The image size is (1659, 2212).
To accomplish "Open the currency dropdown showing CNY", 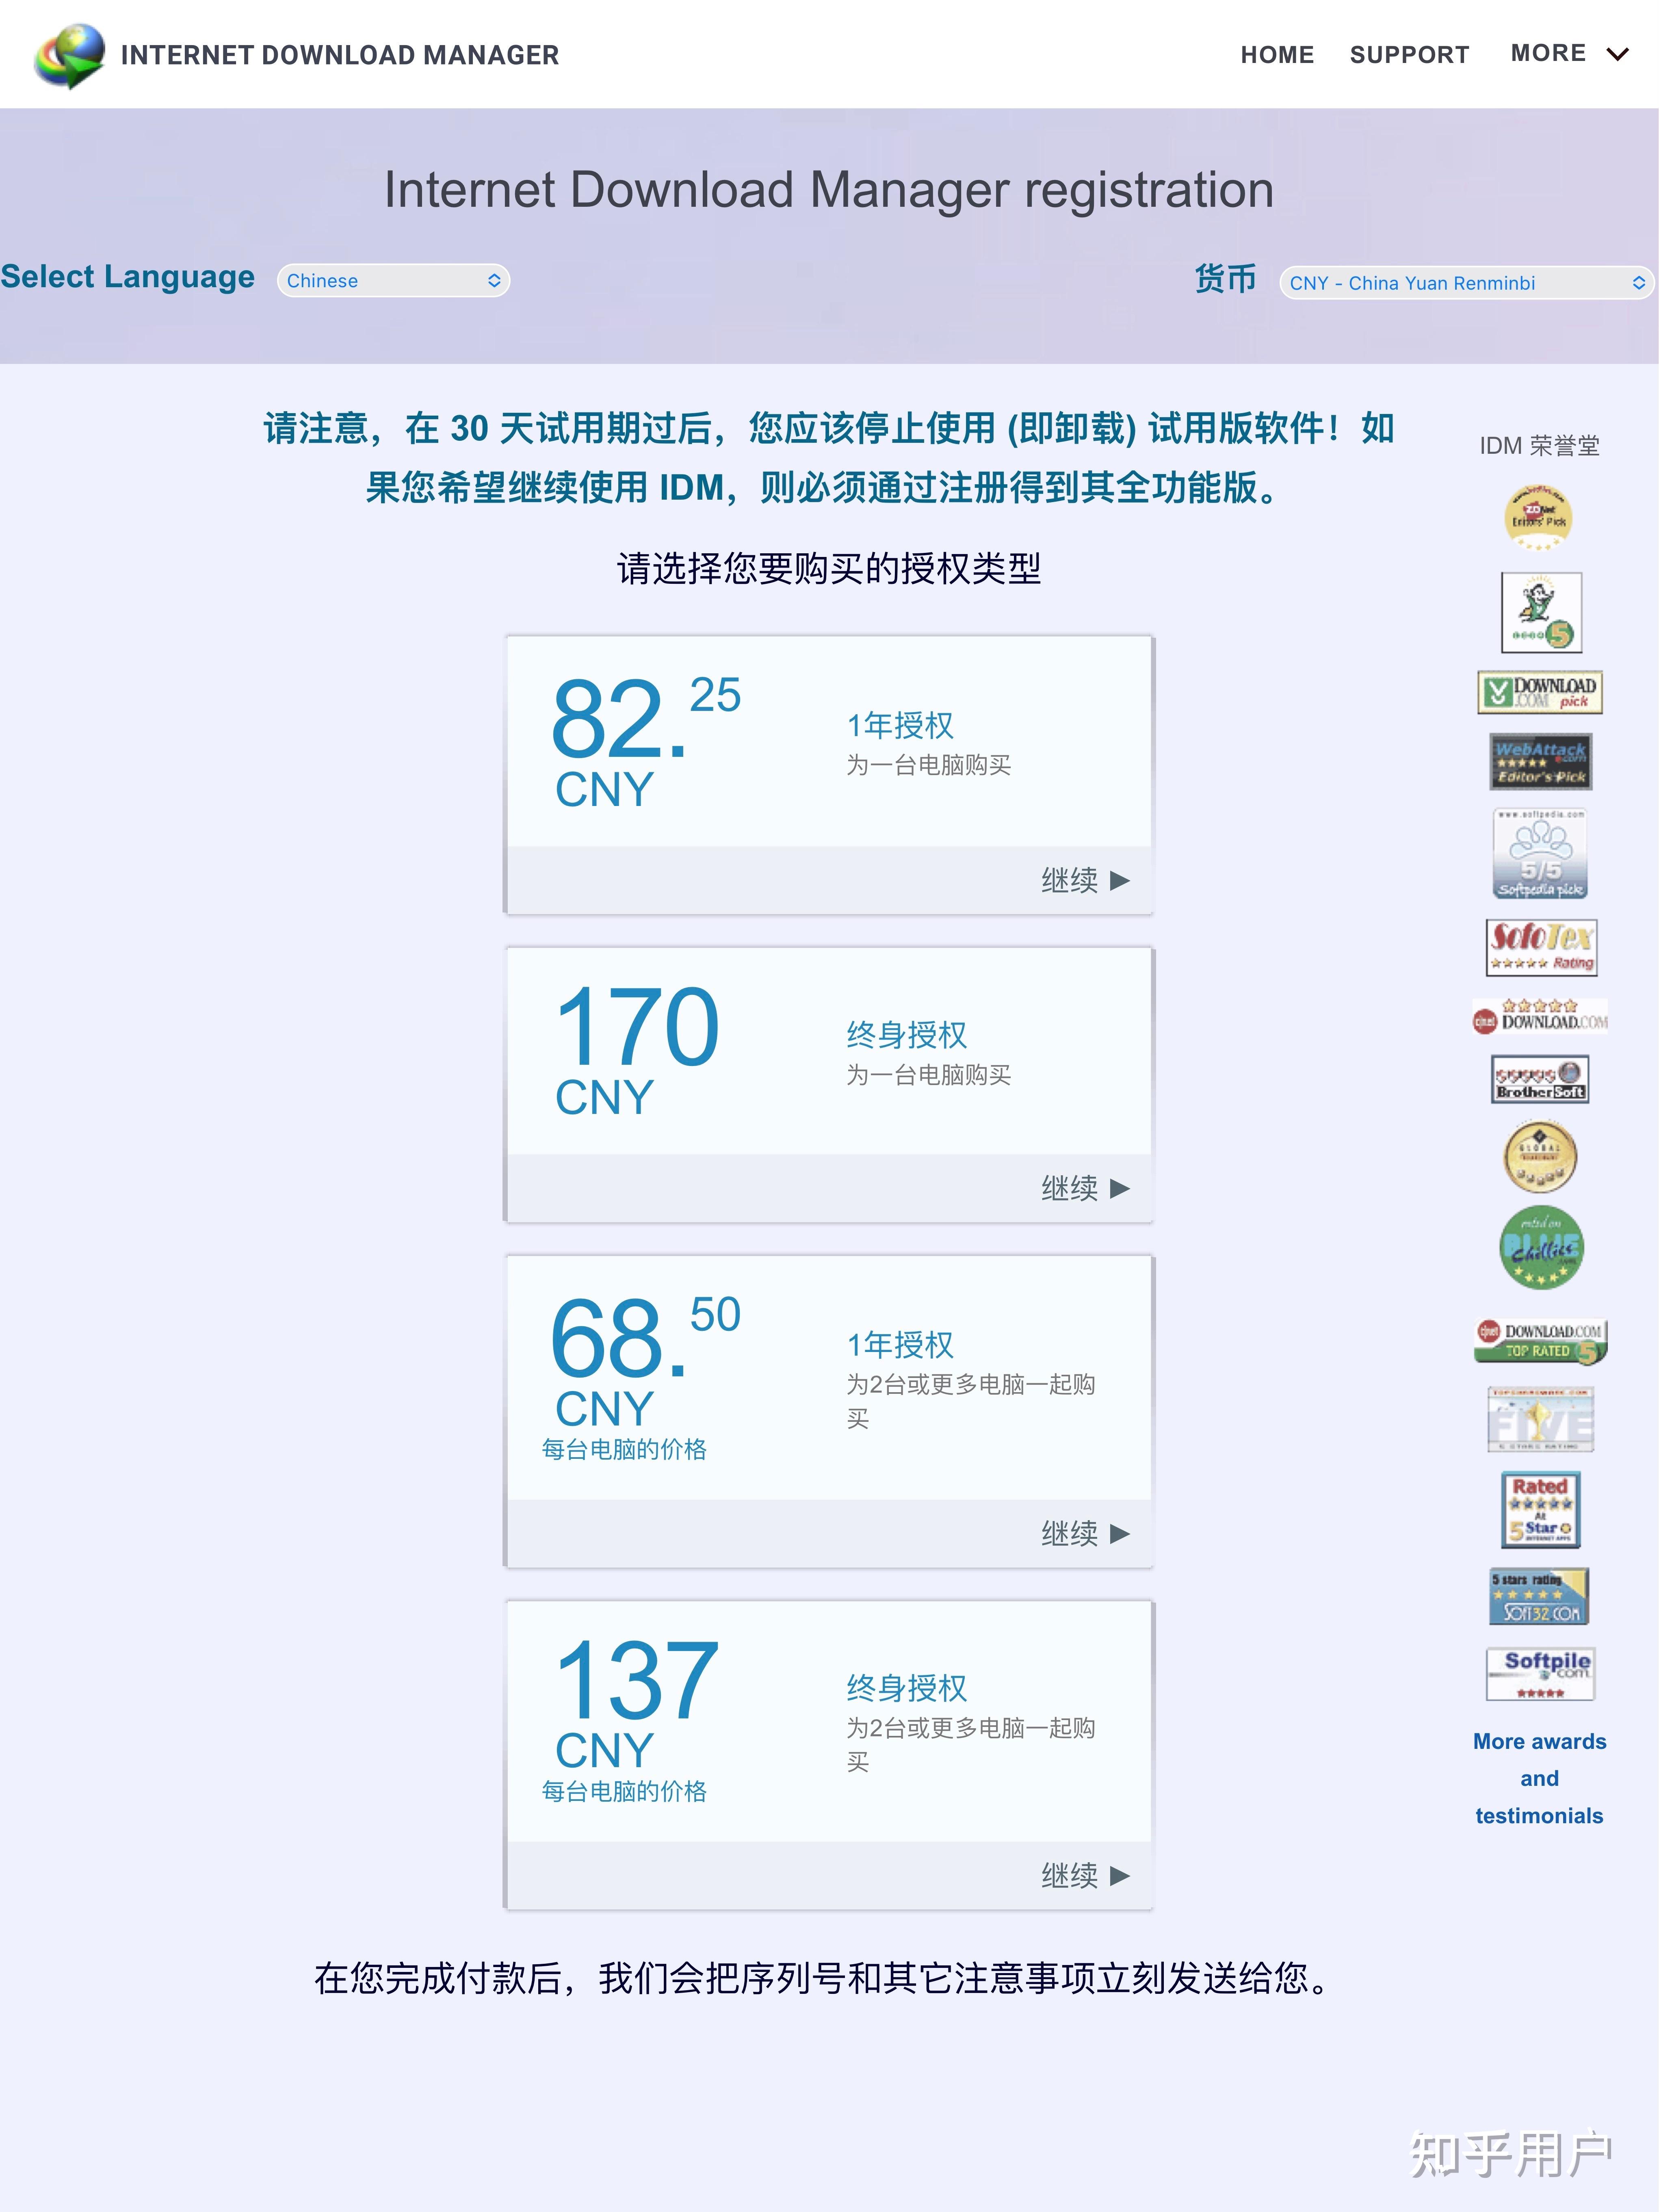I will tap(1466, 283).
